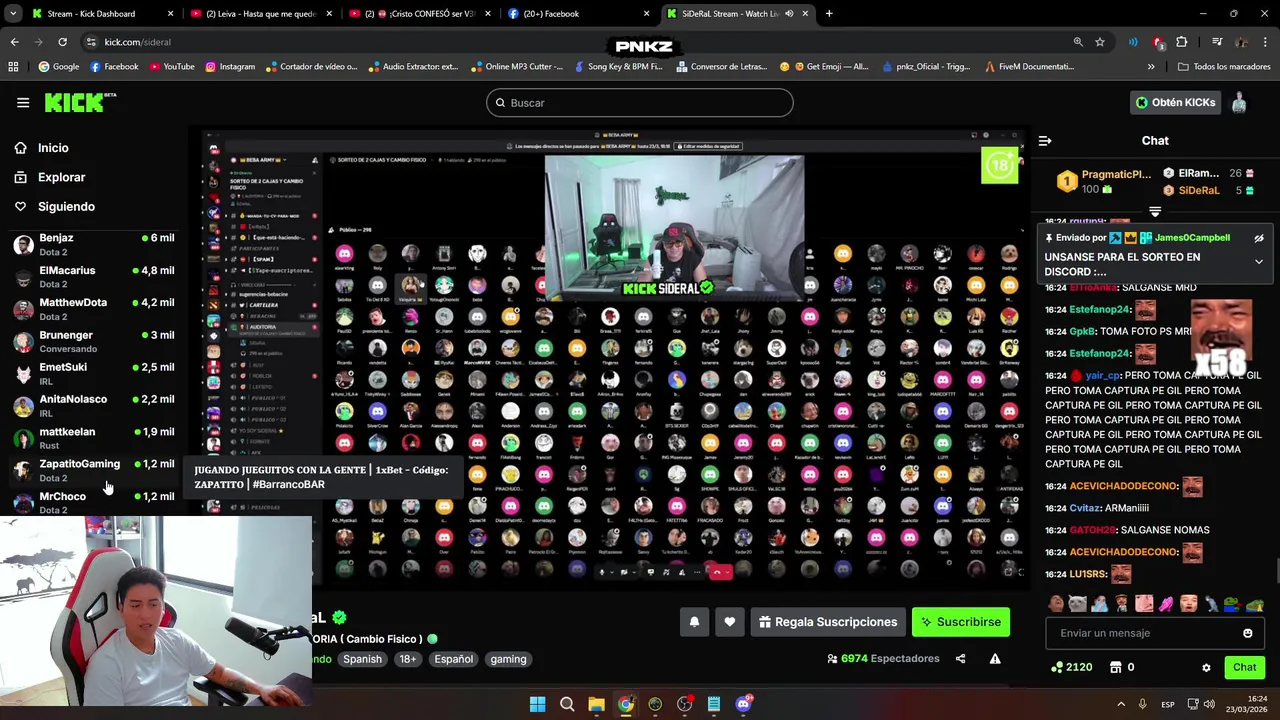1280x720 pixels.
Task: Open Explorar in the sidebar
Action: 62,177
